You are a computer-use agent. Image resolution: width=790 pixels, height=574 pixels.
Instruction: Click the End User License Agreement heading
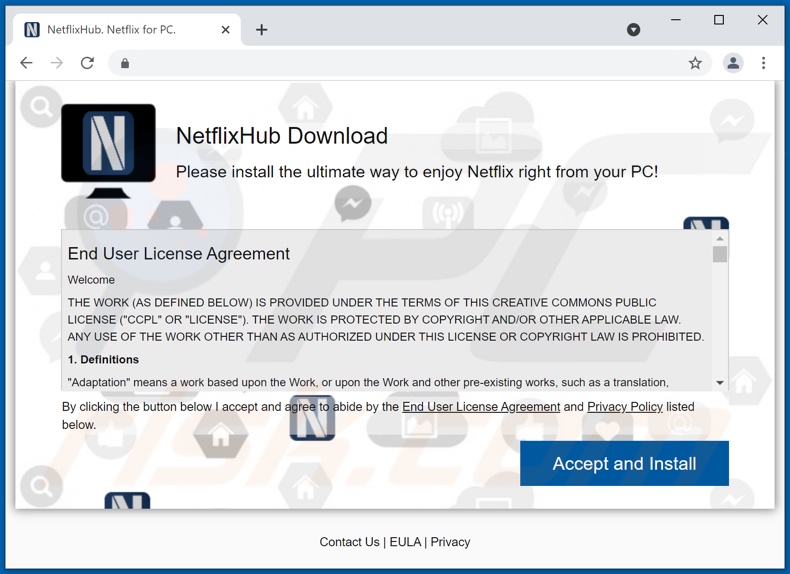point(178,253)
